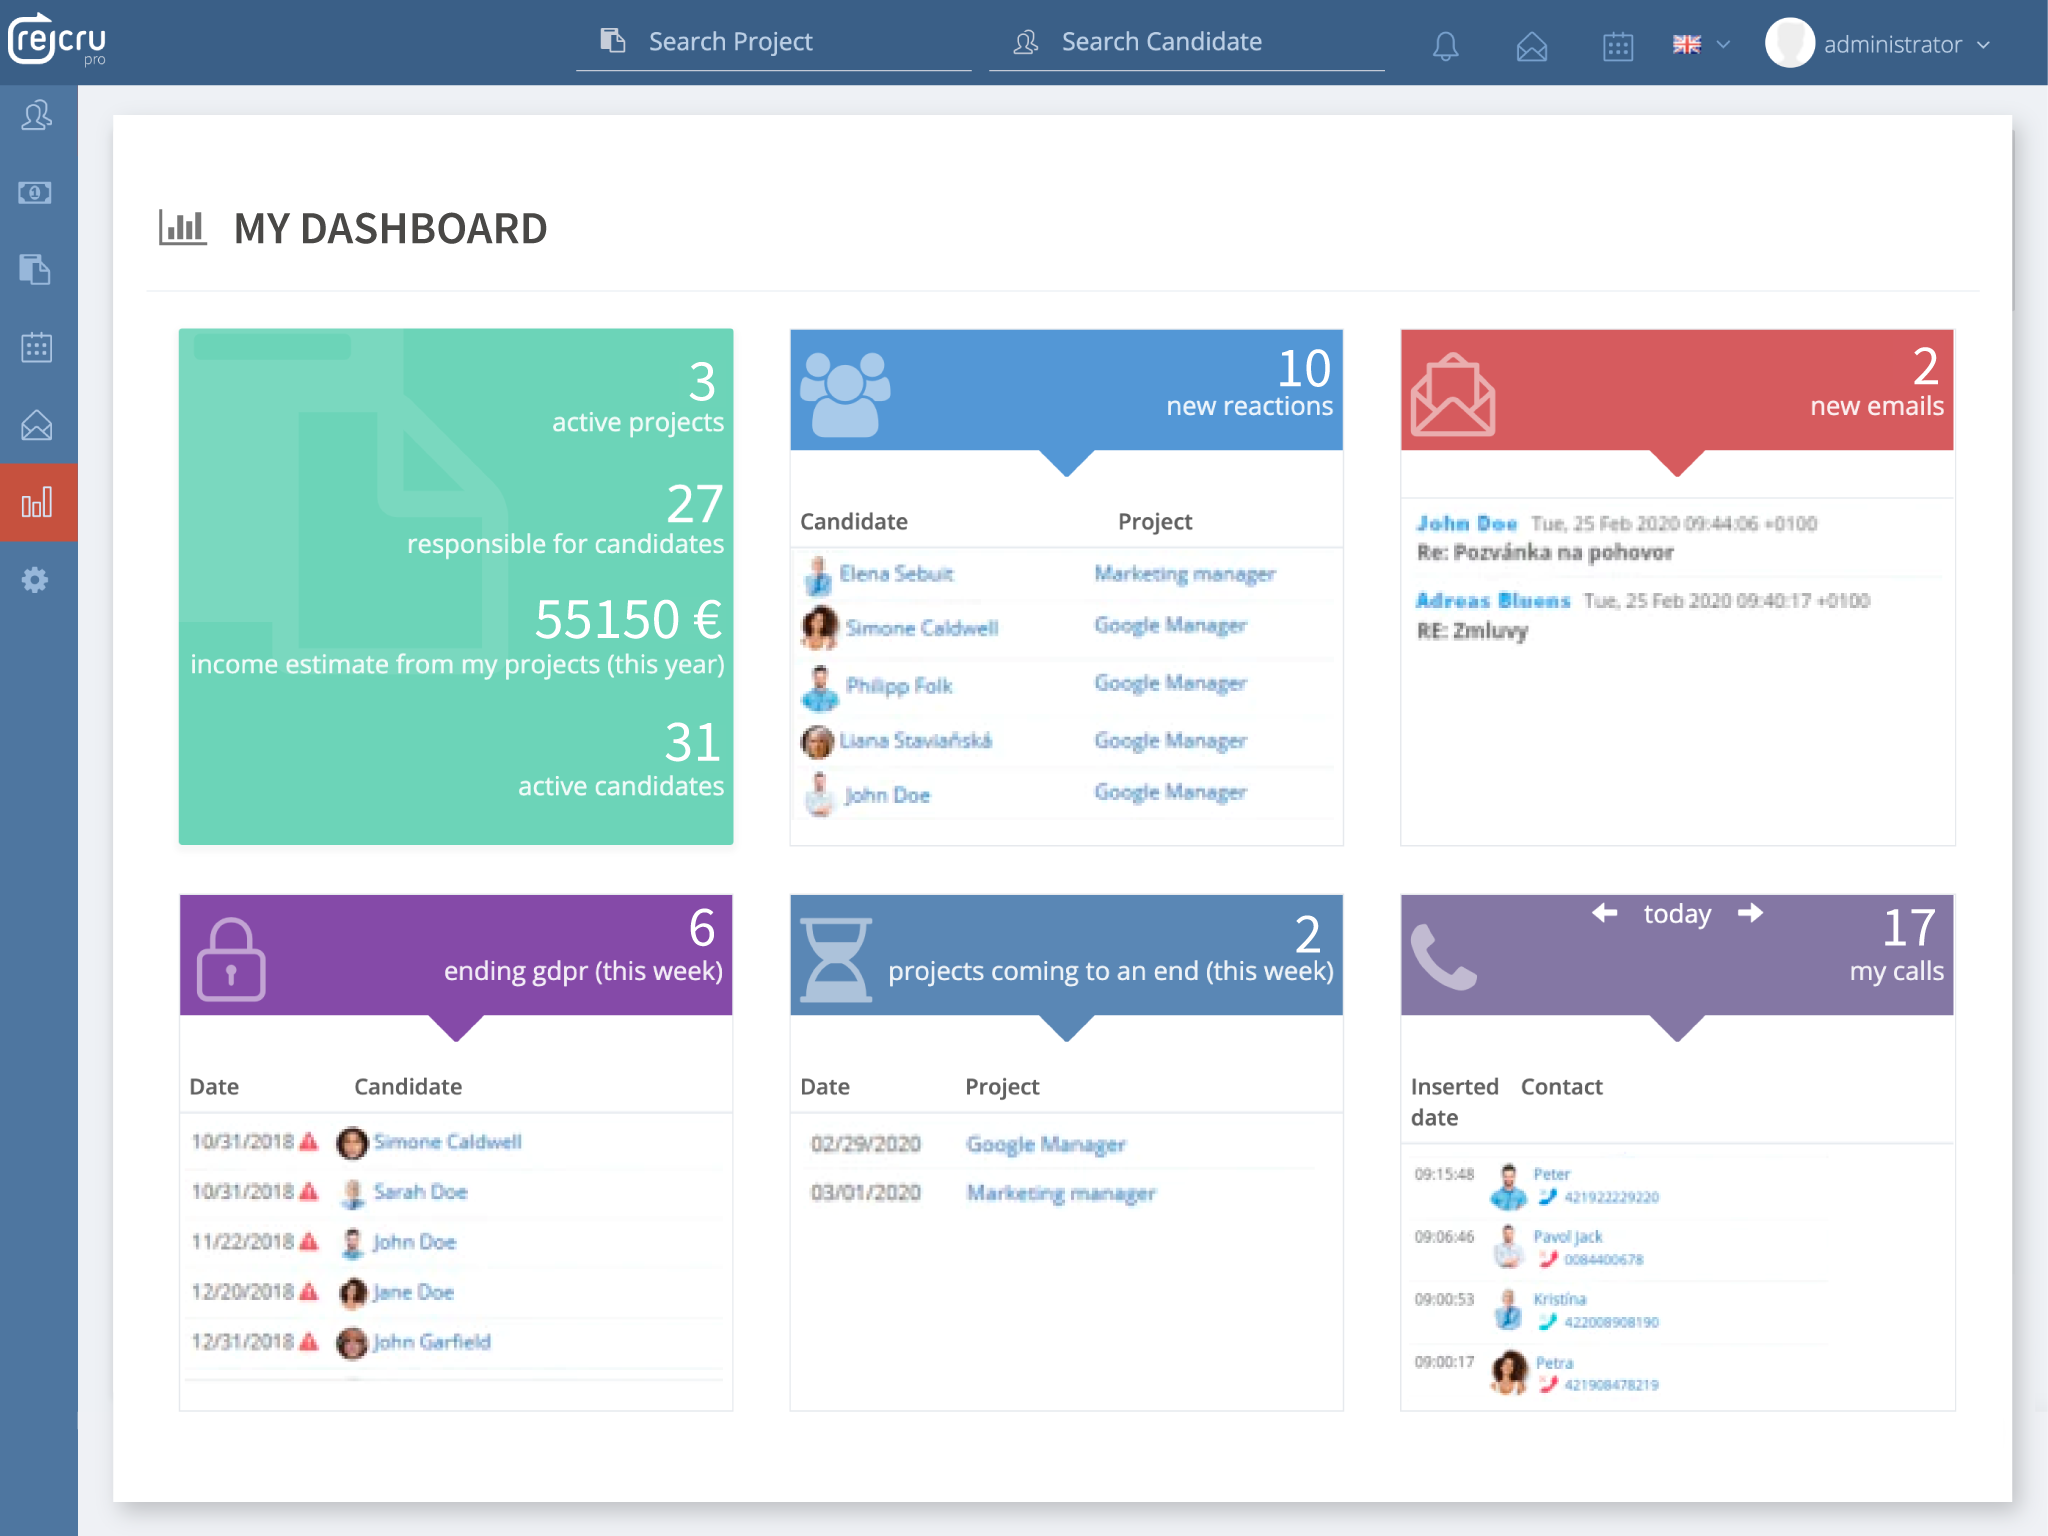This screenshot has width=2048, height=1536.
Task: Open the top bar calendar icon
Action: click(x=1617, y=46)
